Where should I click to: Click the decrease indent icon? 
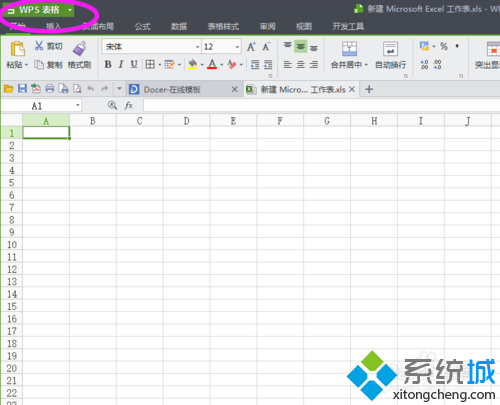pyautogui.click(x=255, y=64)
